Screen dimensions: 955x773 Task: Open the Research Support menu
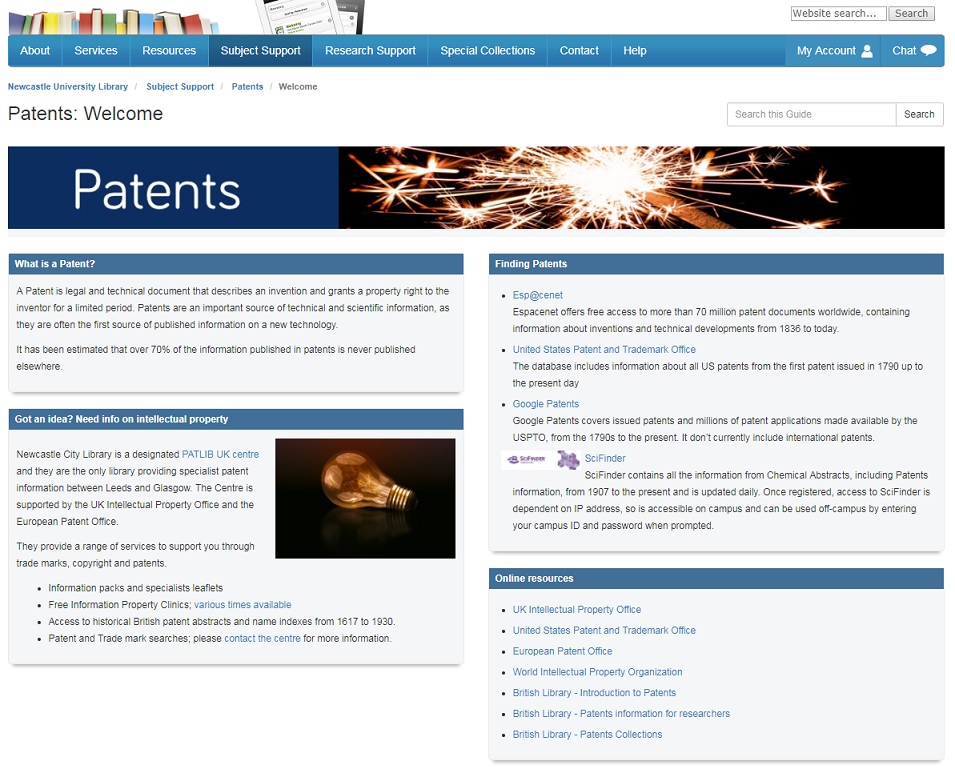click(370, 51)
